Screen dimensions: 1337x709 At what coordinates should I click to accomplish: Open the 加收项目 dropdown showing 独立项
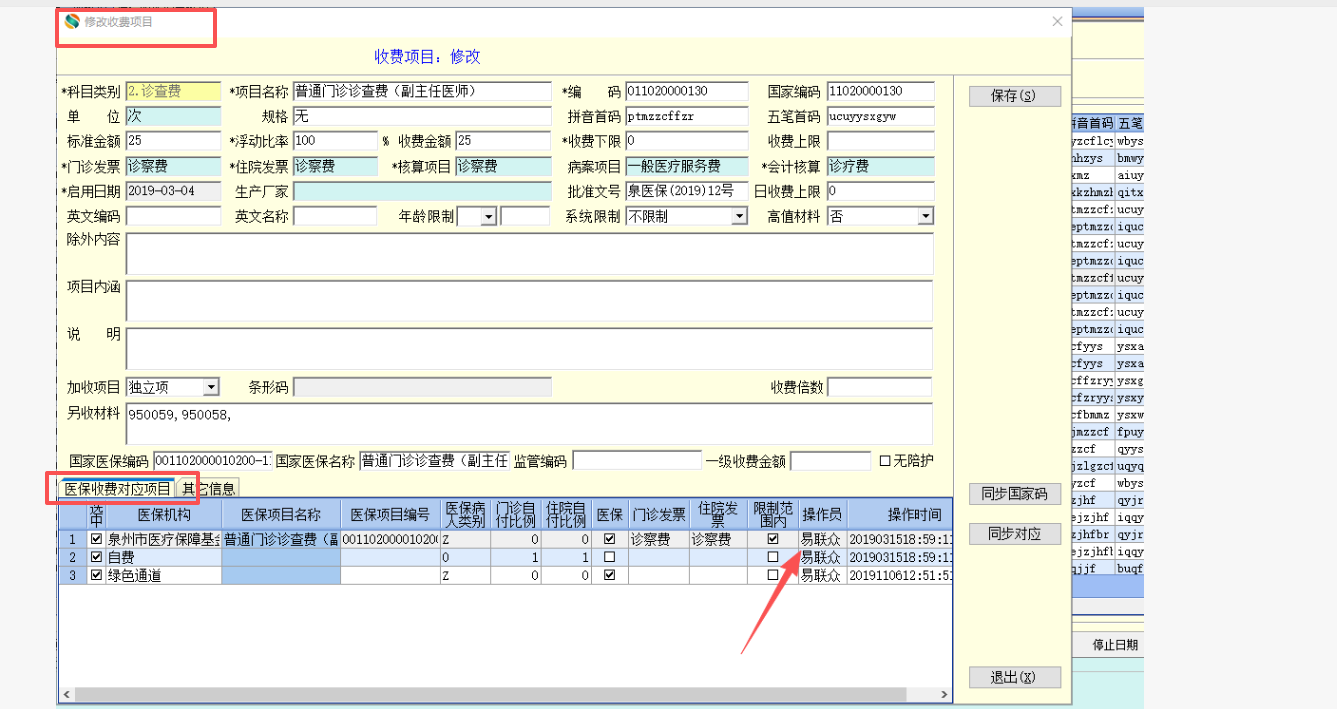[x=211, y=387]
